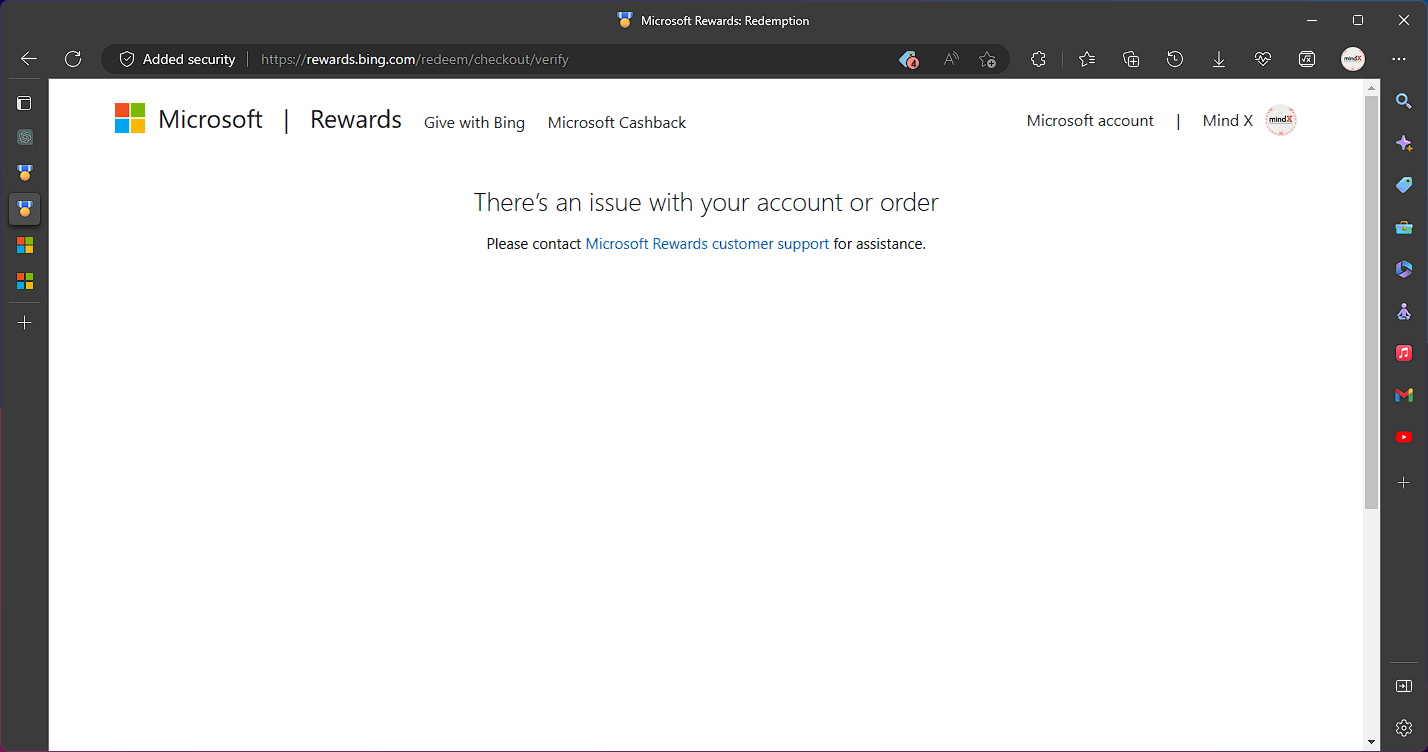Switch to the inactive Rewards medal tab
This screenshot has width=1428, height=752.
click(x=25, y=173)
